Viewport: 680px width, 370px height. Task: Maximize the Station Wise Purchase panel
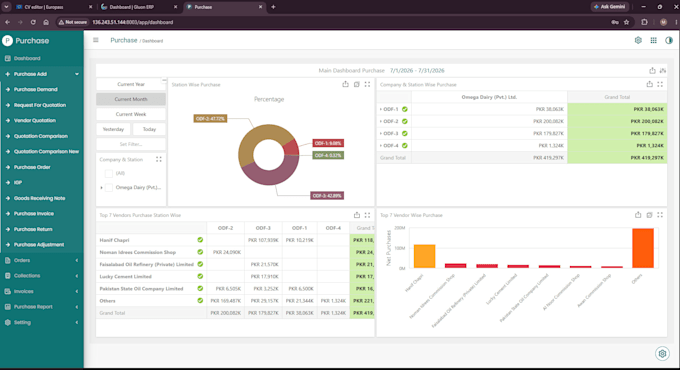(x=367, y=84)
